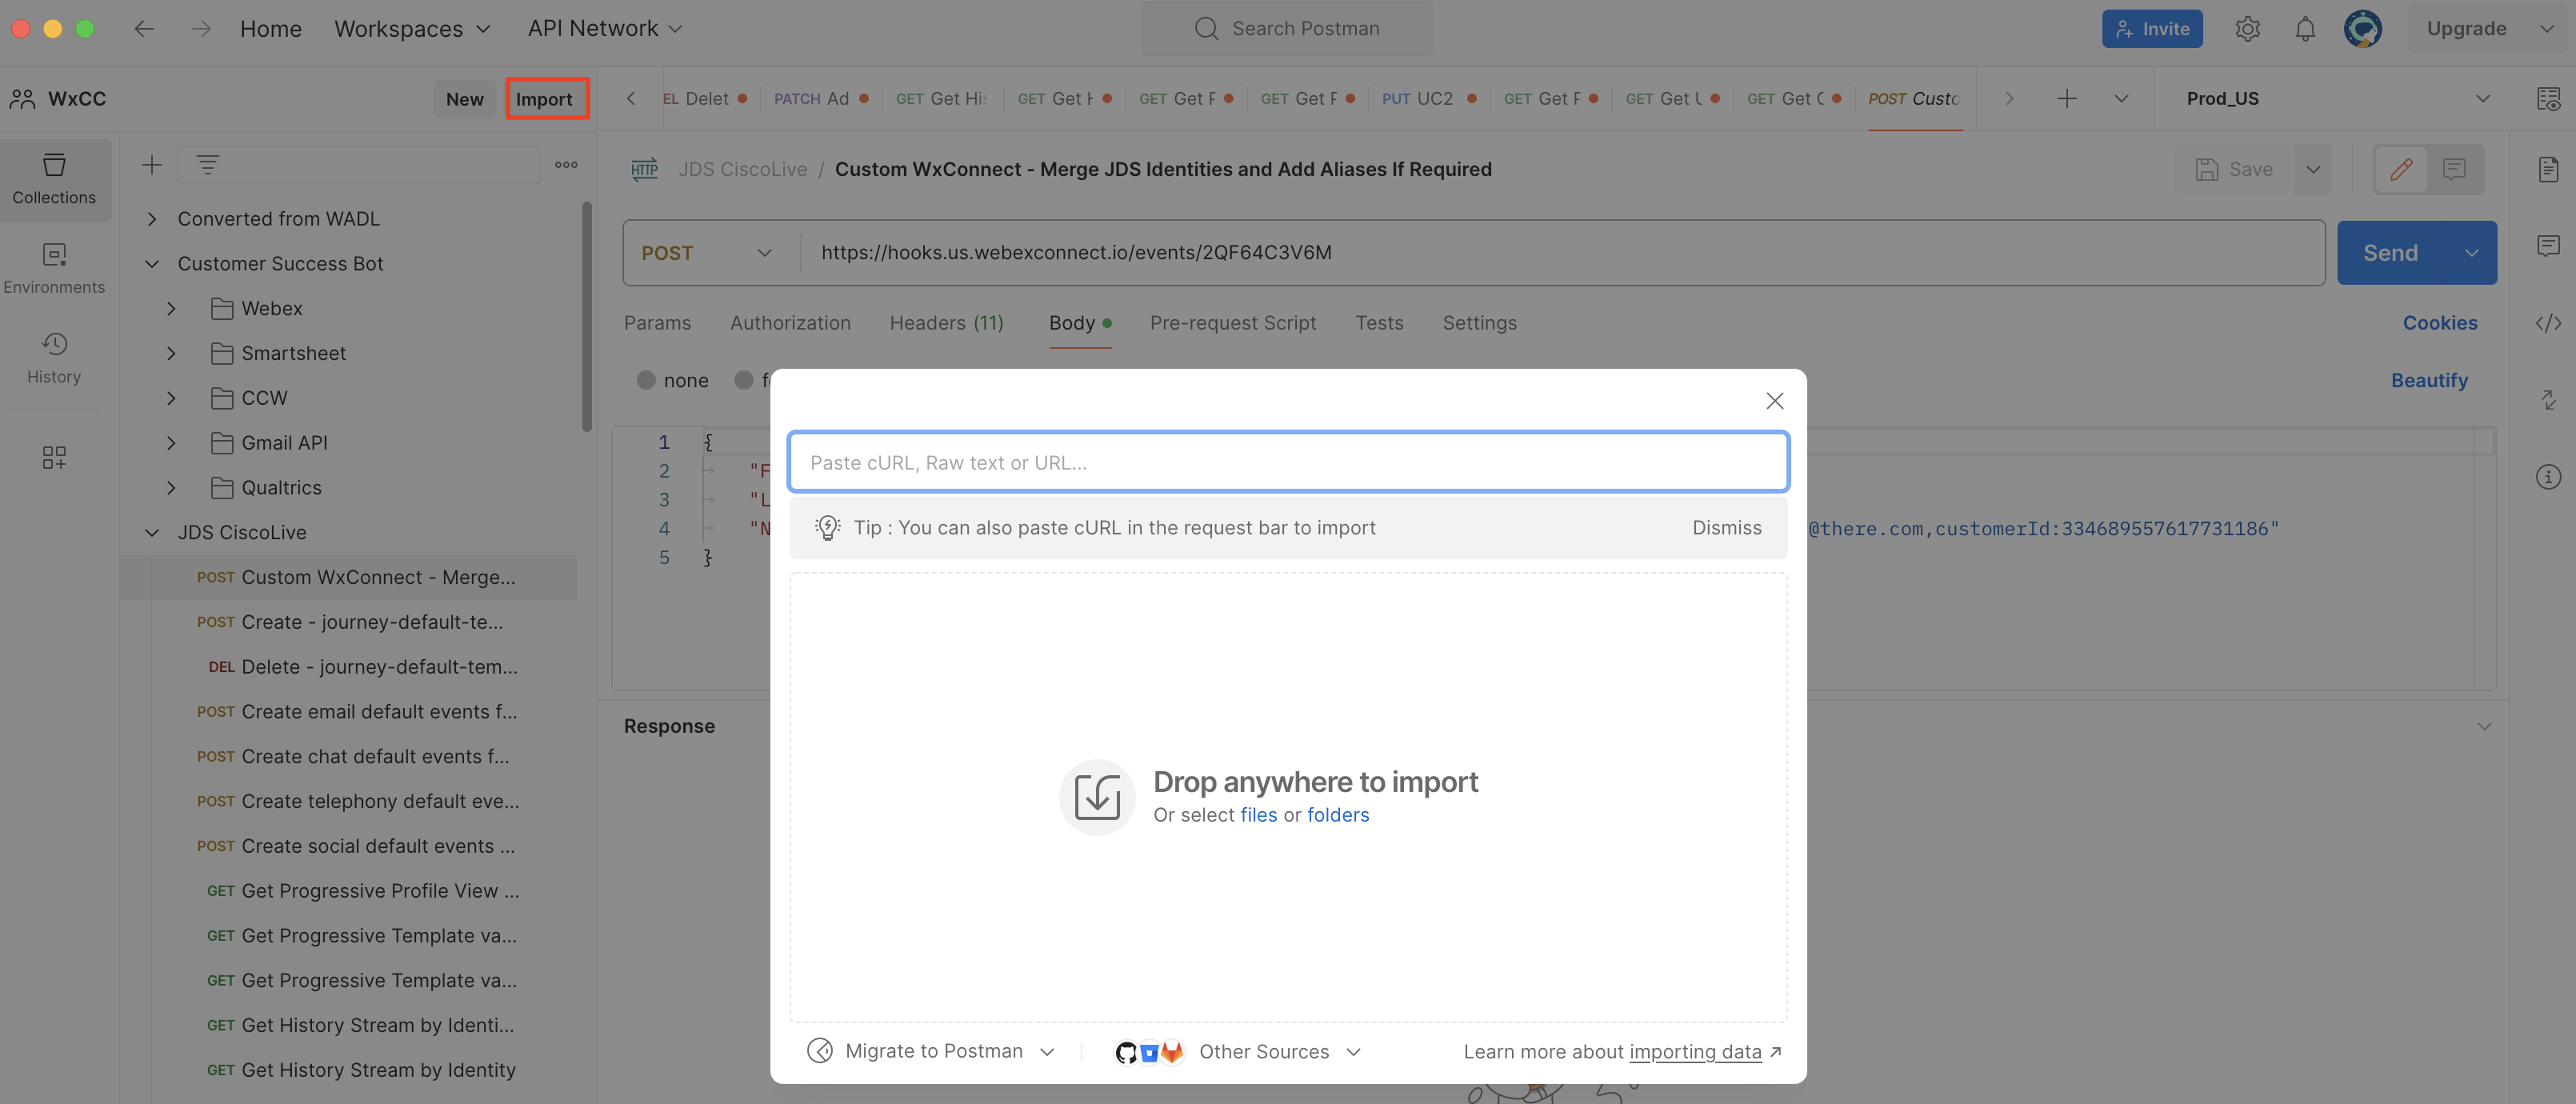Open the API Network dropdown menu
The image size is (2576, 1104).
pyautogui.click(x=604, y=28)
